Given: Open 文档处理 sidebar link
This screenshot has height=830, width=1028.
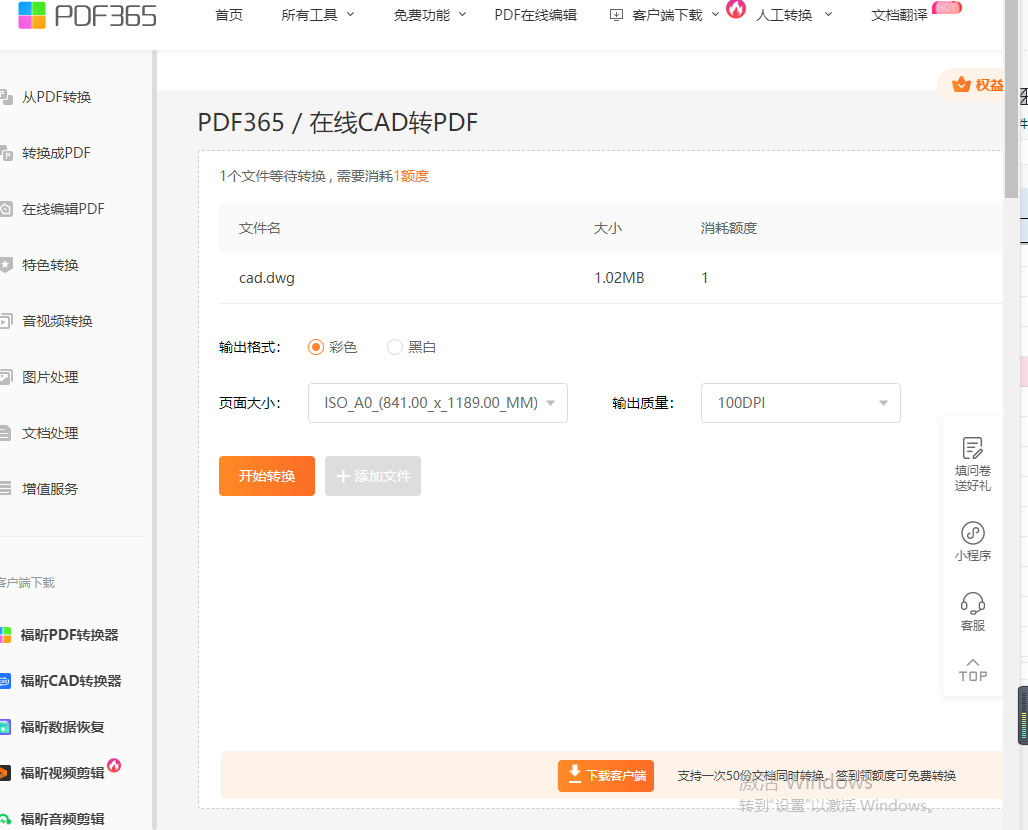Looking at the screenshot, I should [x=50, y=433].
